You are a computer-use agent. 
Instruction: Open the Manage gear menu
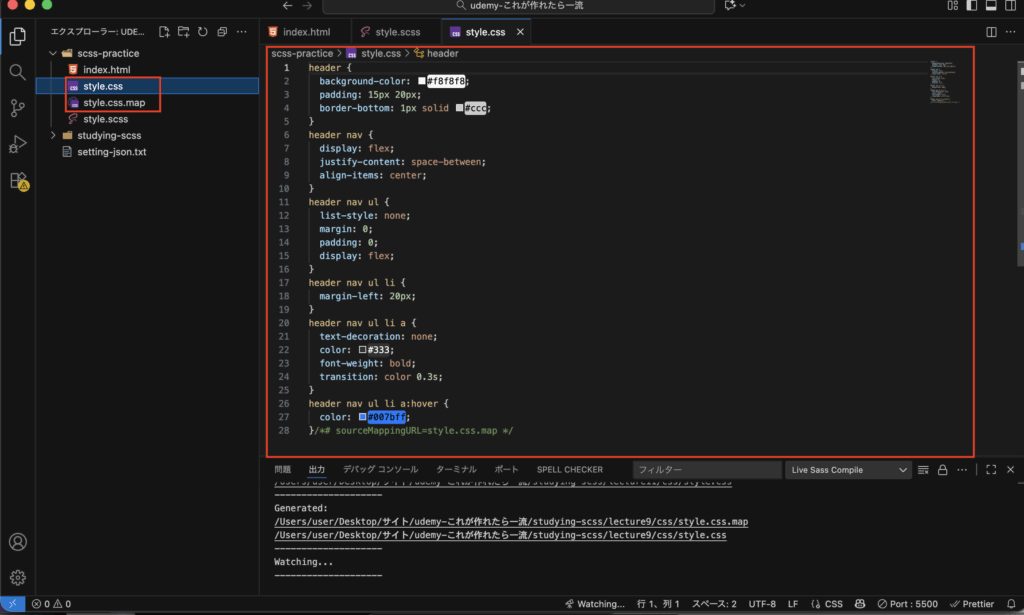(17, 578)
